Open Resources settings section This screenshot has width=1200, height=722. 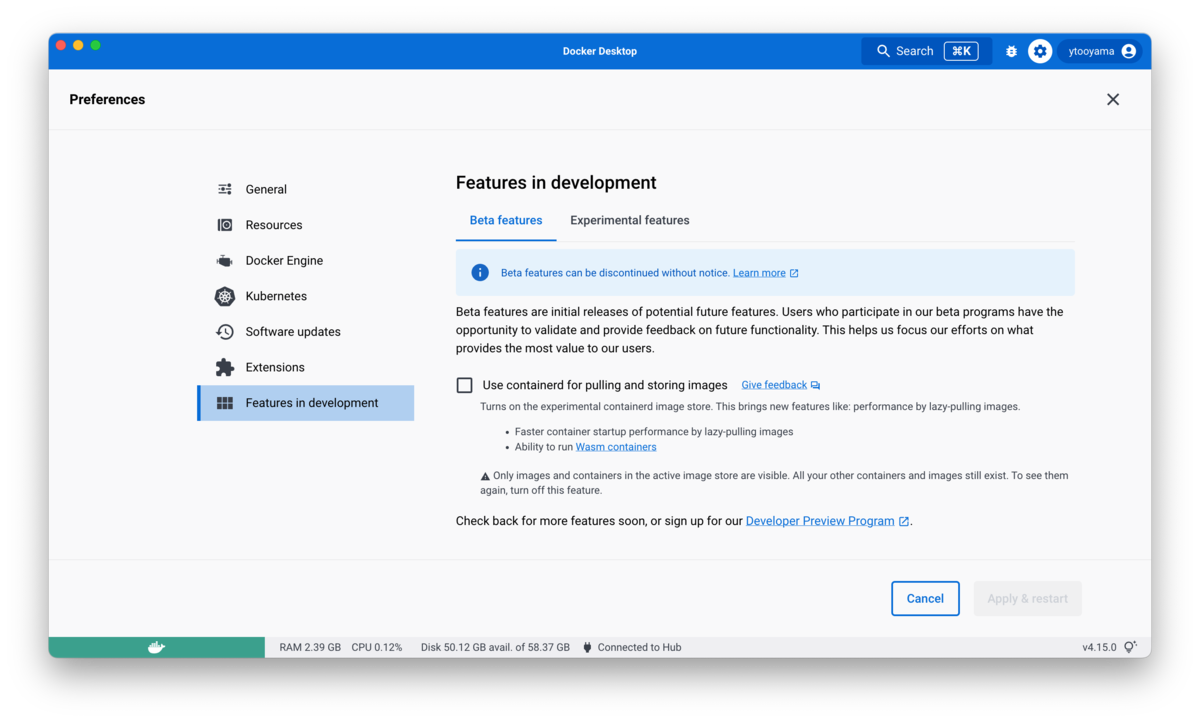click(x=306, y=225)
